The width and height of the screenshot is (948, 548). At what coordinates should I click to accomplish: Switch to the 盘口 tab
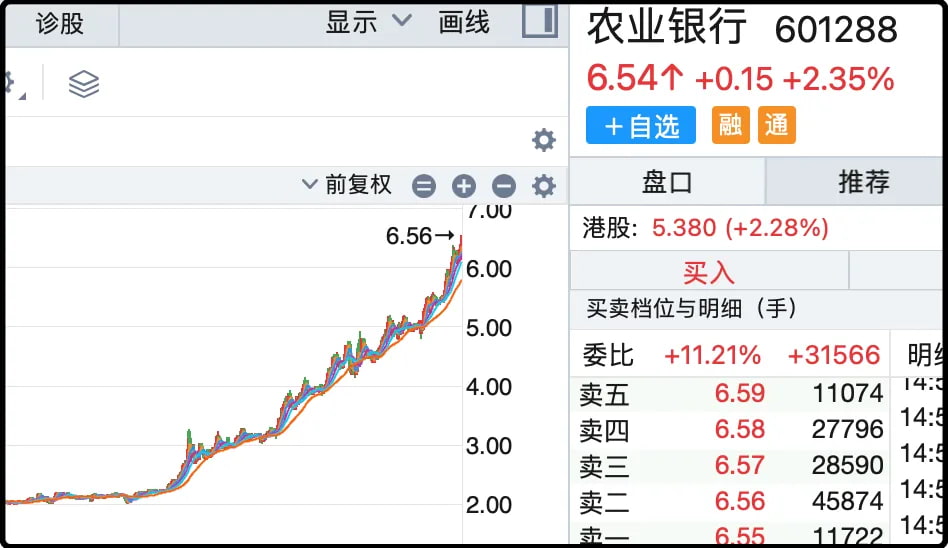pos(667,181)
